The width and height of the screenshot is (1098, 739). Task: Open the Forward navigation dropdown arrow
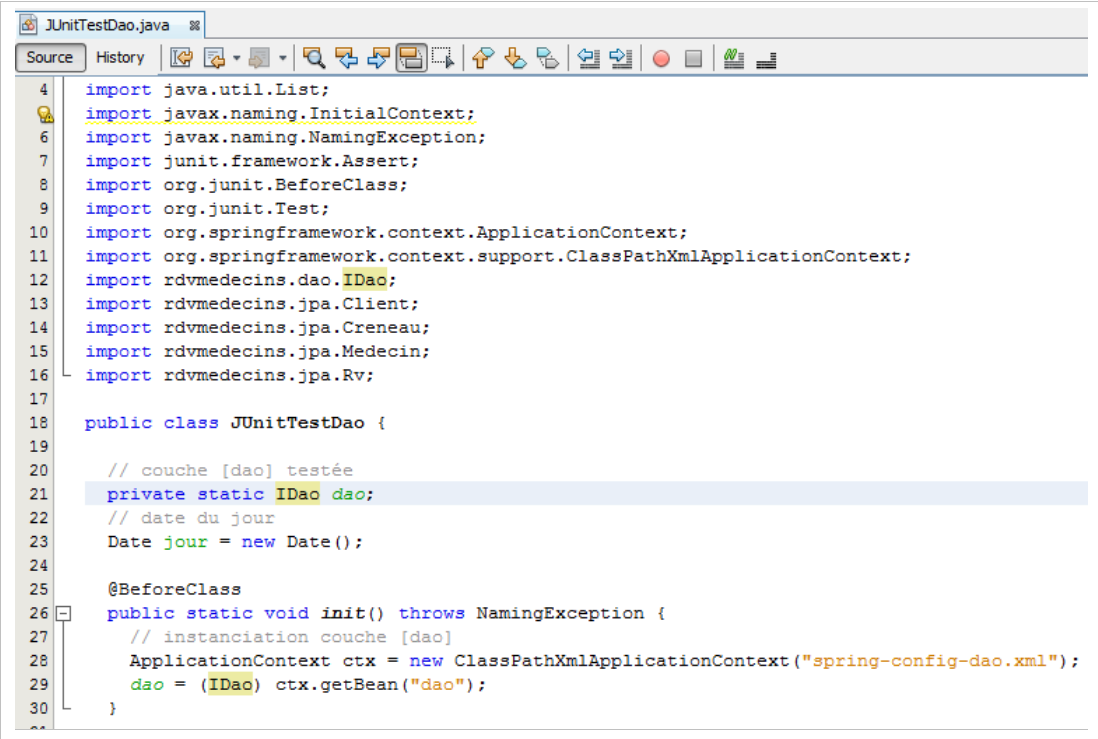[x=283, y=59]
